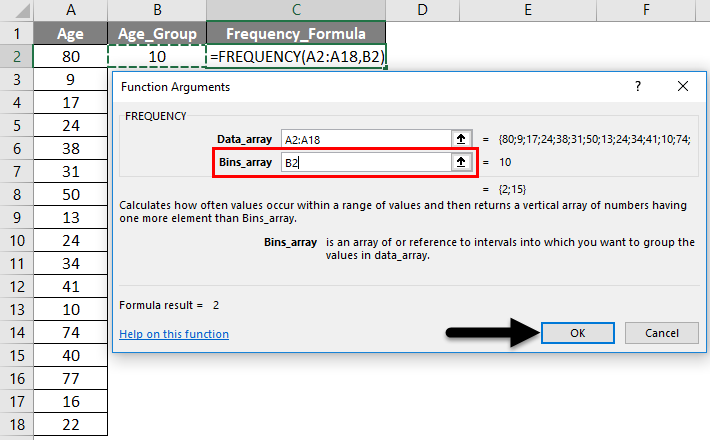Image resolution: width=710 pixels, height=440 pixels.
Task: Click the {2;15} result preview text
Action: click(x=512, y=189)
